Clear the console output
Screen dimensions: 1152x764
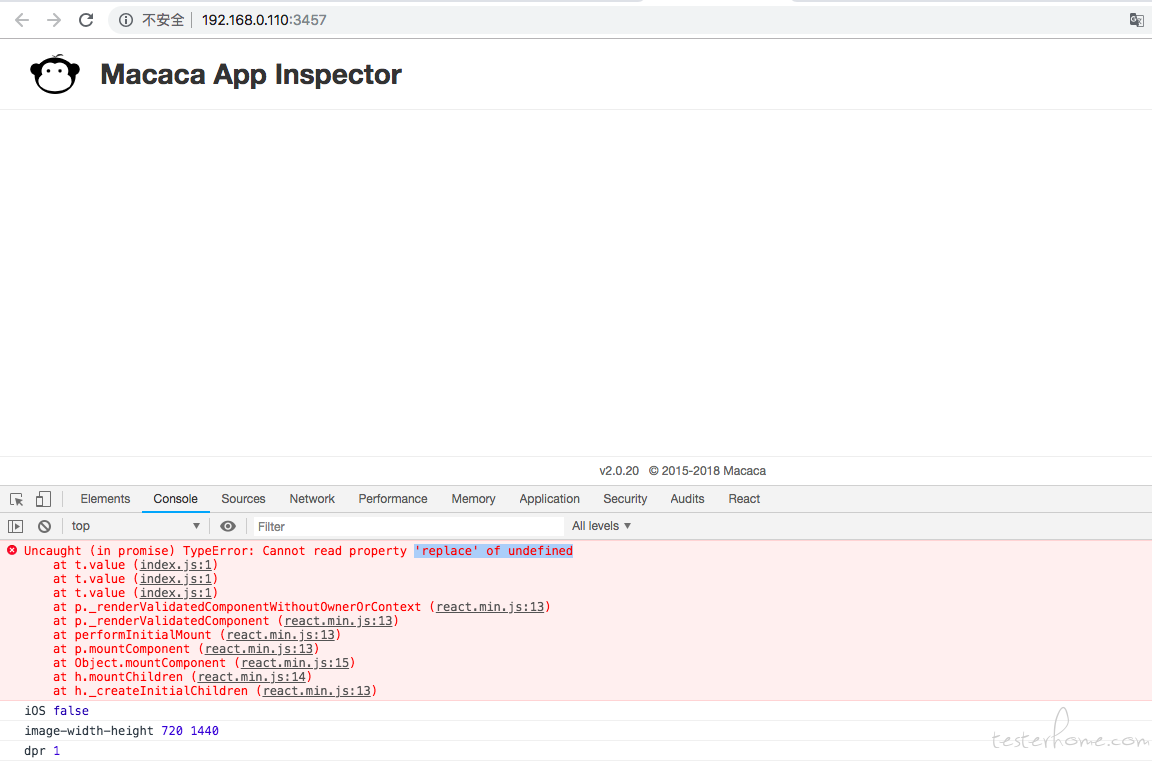(x=44, y=526)
